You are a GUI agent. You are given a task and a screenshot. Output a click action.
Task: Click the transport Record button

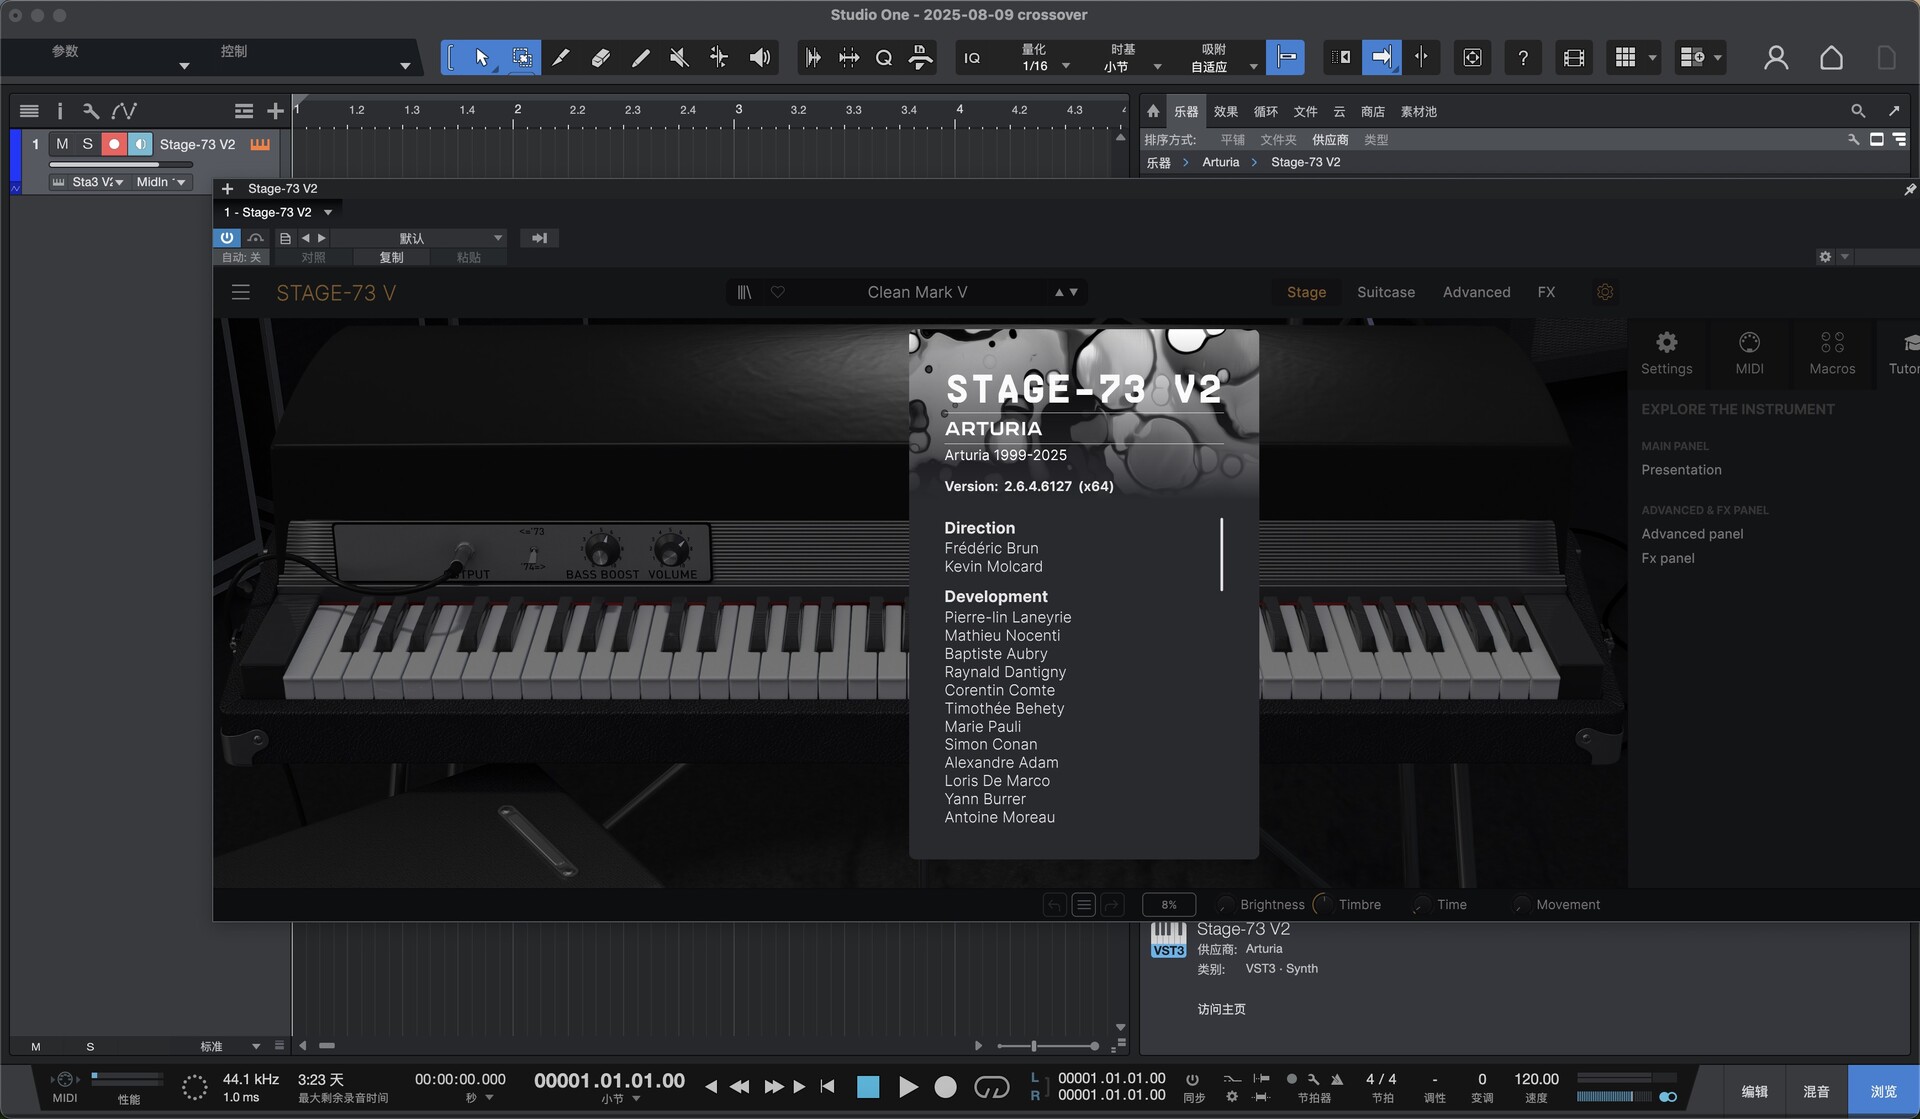coord(945,1087)
